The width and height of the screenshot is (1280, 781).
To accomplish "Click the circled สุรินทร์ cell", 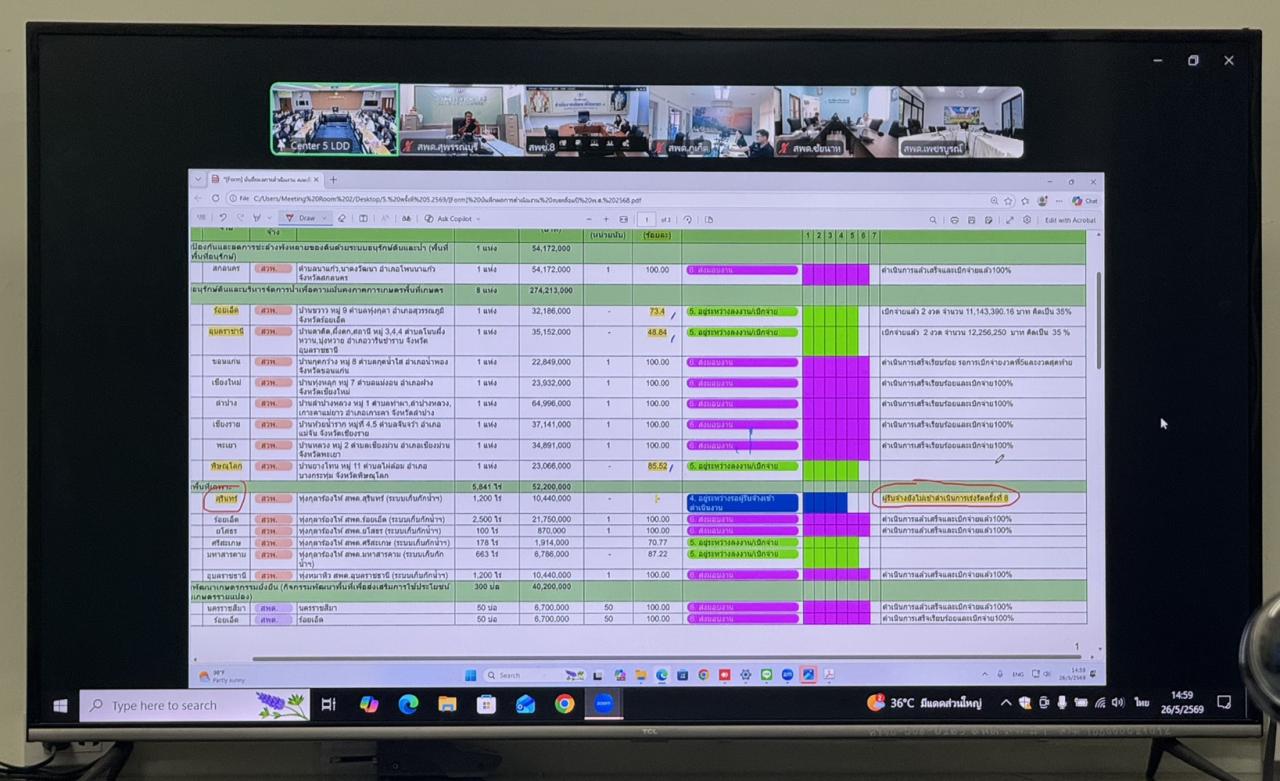I will (225, 497).
